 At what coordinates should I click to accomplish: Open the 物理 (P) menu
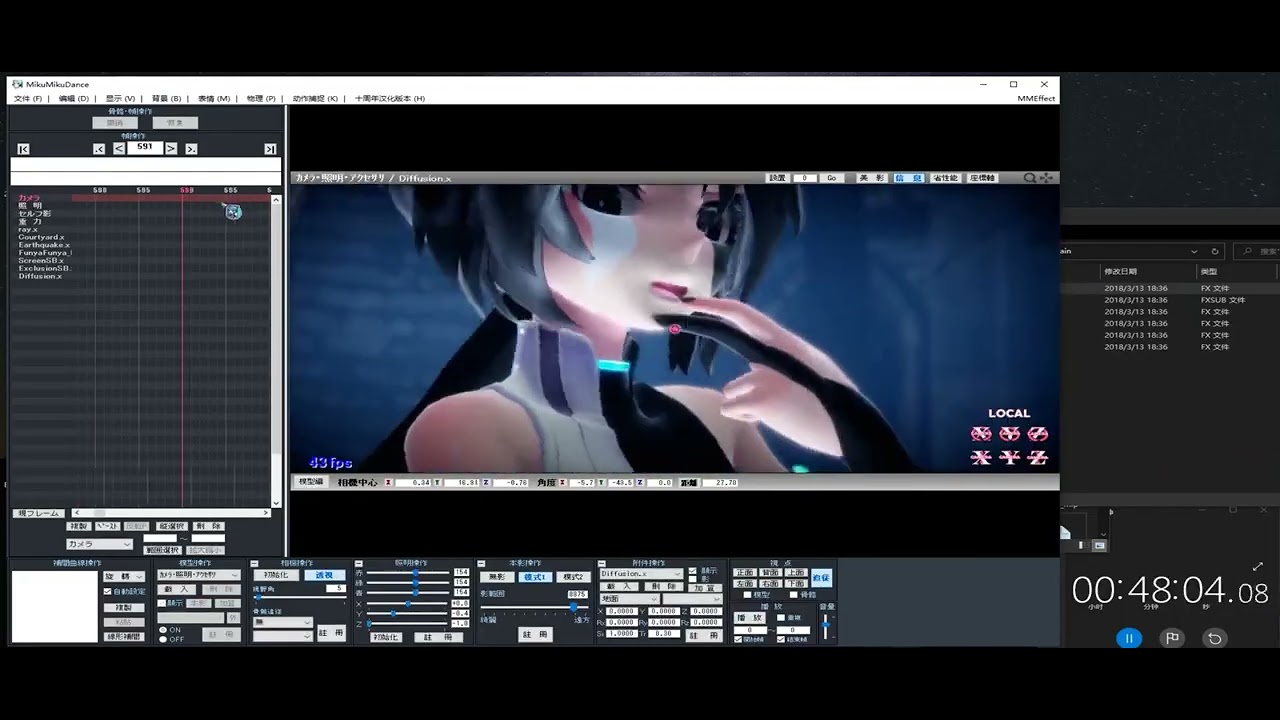pyautogui.click(x=261, y=99)
